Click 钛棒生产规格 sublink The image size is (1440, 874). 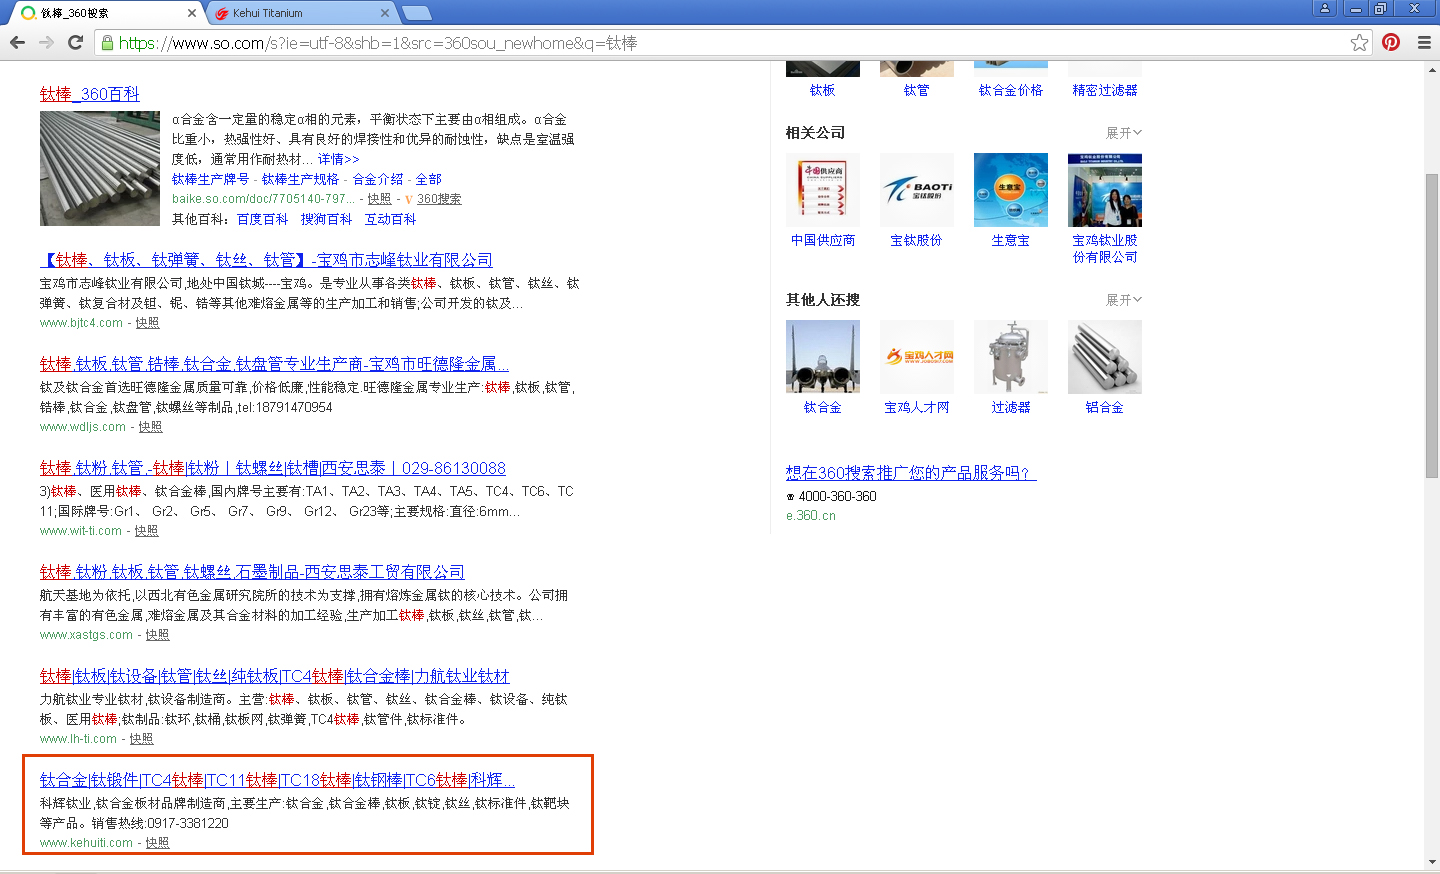pyautogui.click(x=300, y=179)
